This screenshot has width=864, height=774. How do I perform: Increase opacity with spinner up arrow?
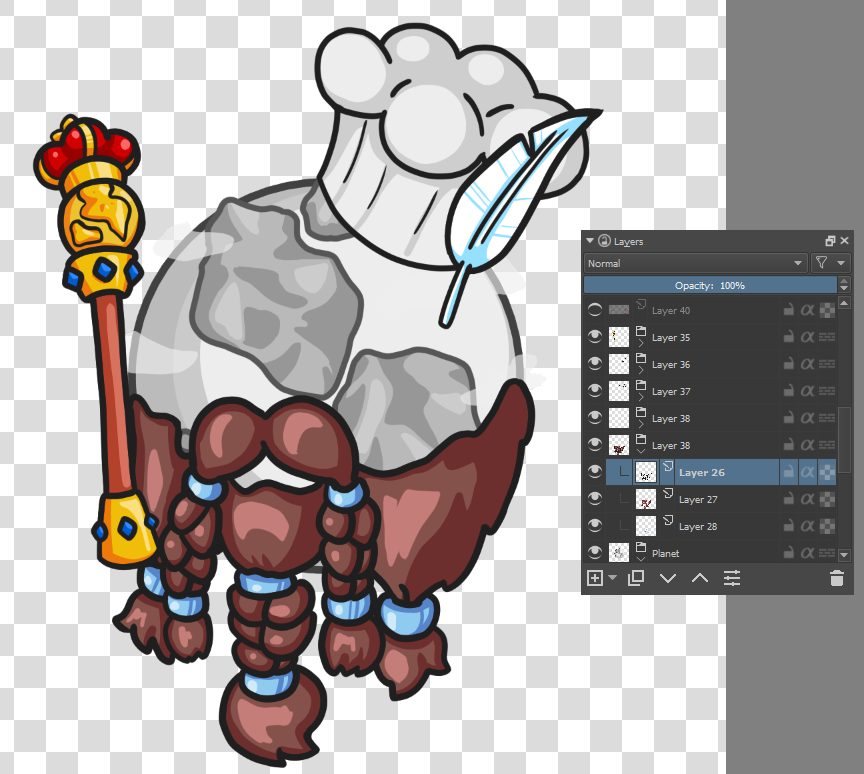(x=844, y=280)
